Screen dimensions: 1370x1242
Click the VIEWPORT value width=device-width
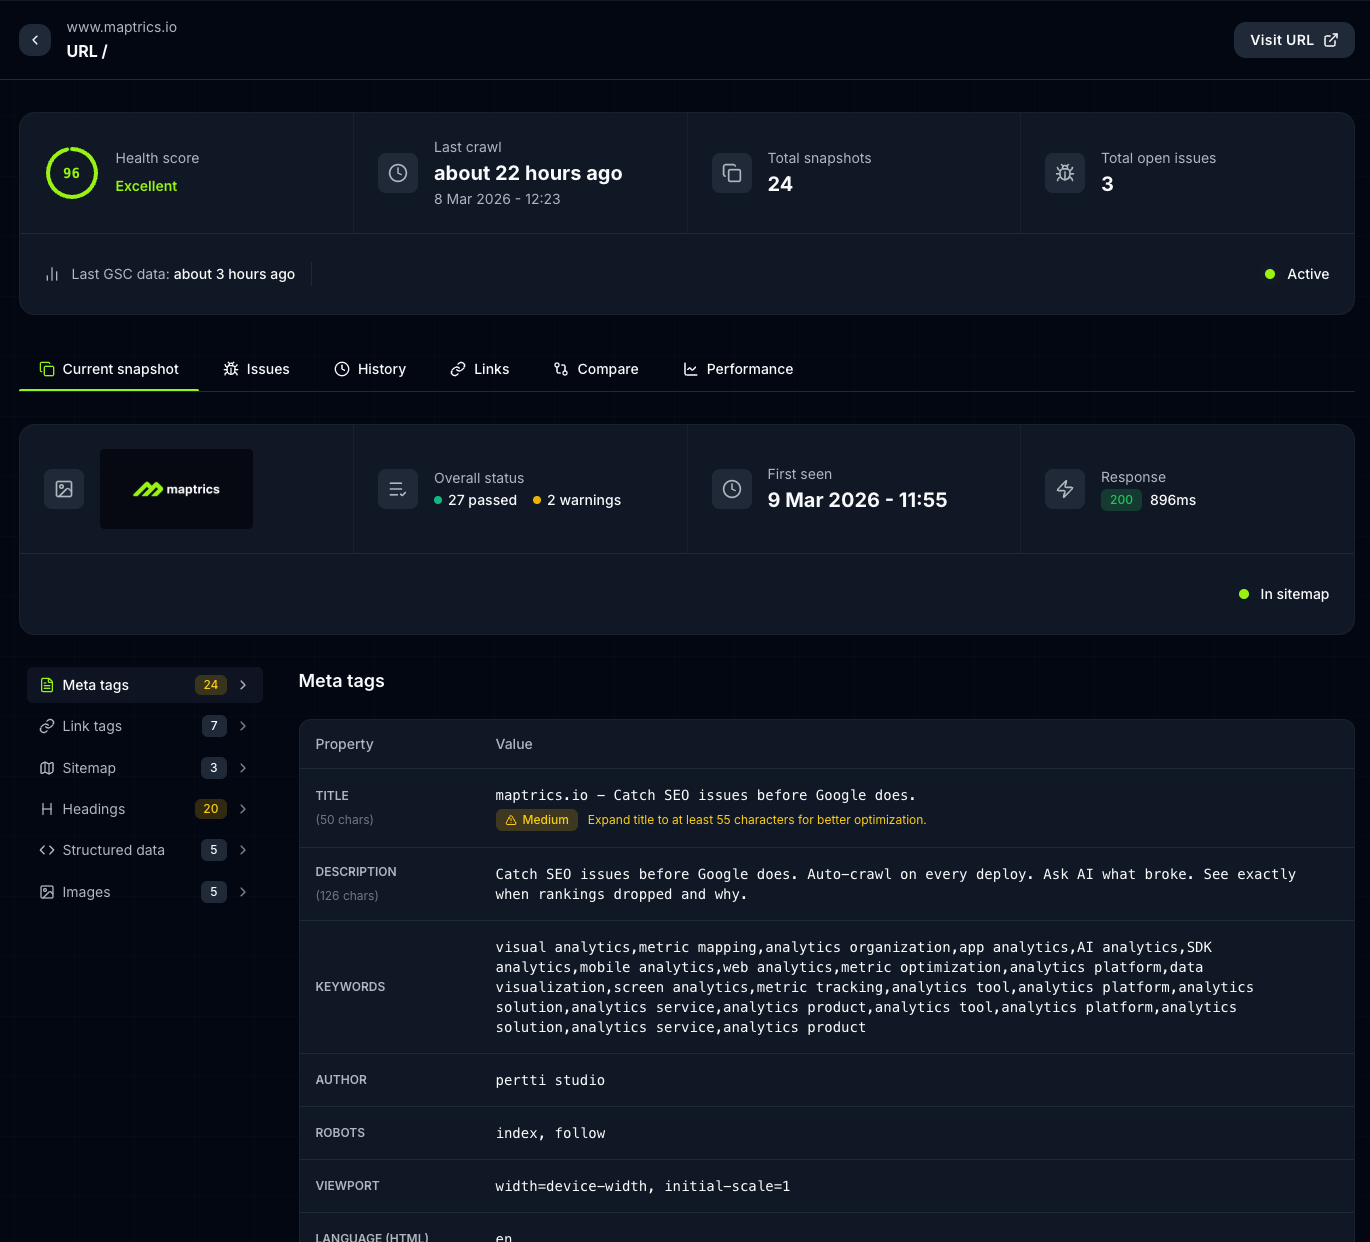pyautogui.click(x=643, y=1186)
